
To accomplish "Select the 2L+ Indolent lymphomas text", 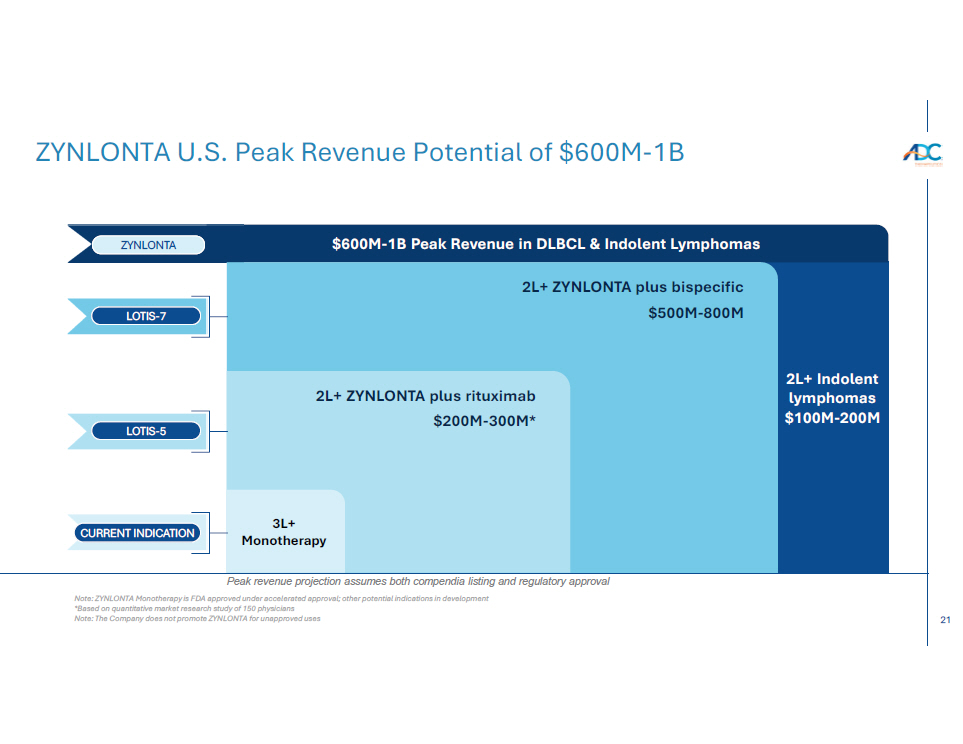I will pos(832,388).
